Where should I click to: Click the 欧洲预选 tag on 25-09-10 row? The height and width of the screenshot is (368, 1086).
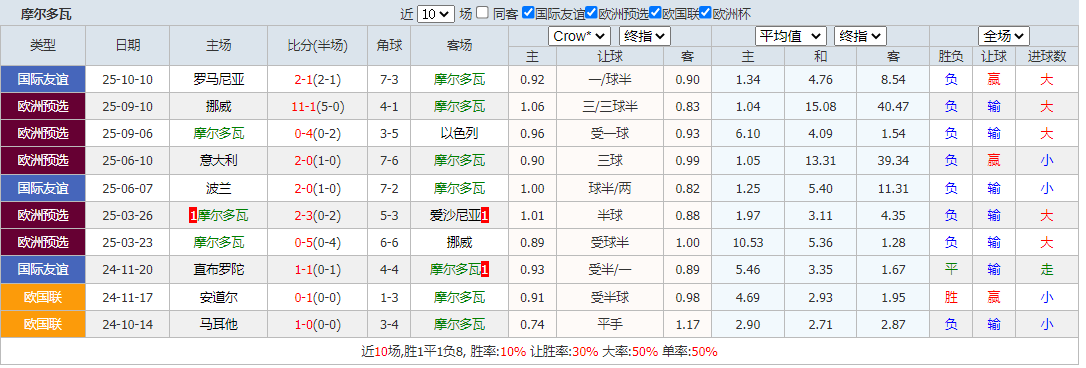pyautogui.click(x=43, y=107)
